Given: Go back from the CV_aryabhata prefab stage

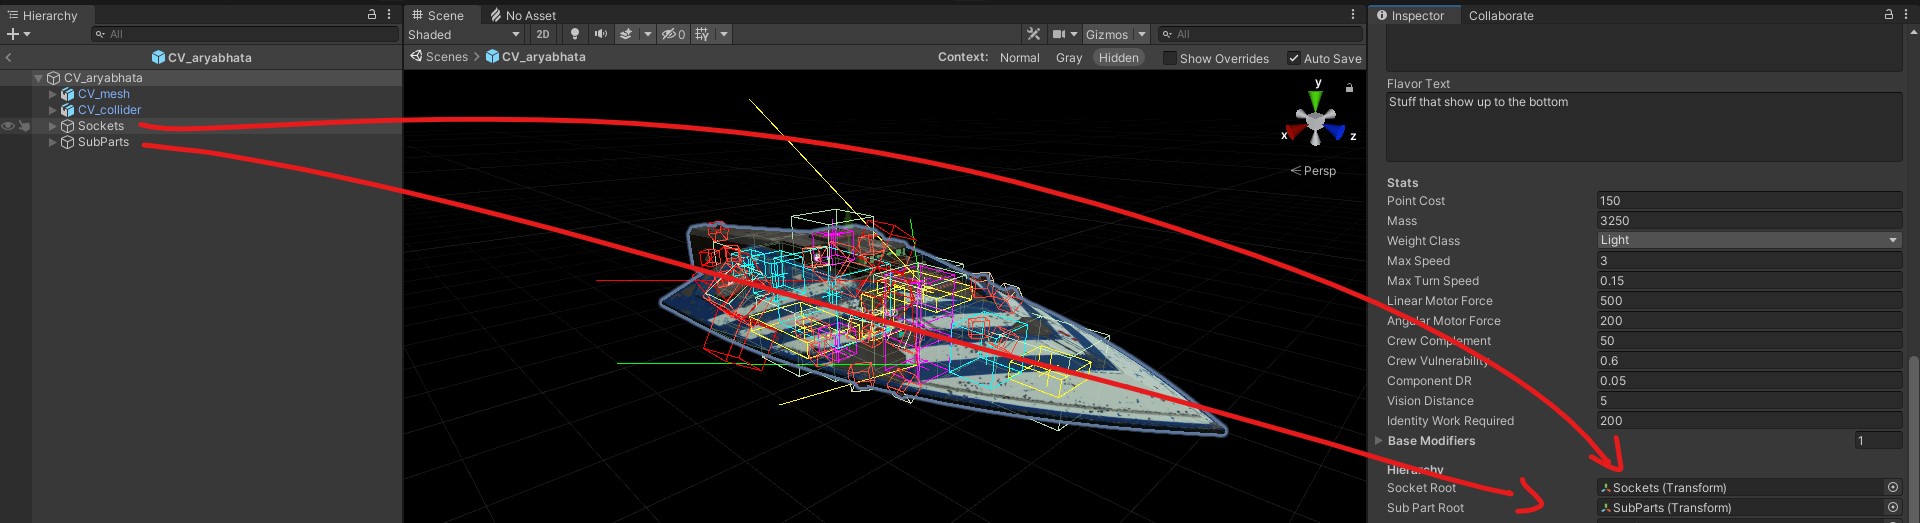Looking at the screenshot, I should (8, 58).
